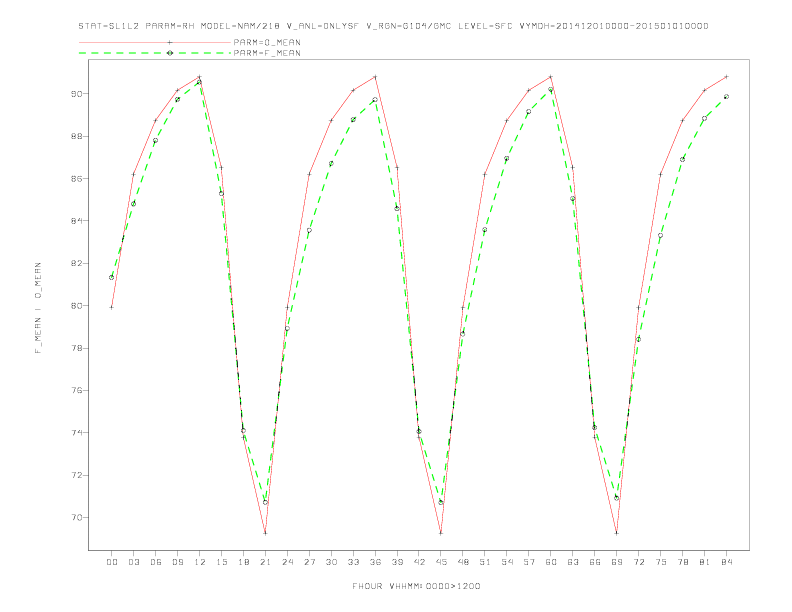Click y-axis tick label 90
Image resolution: width=792 pixels, height=612 pixels.
click(x=77, y=94)
